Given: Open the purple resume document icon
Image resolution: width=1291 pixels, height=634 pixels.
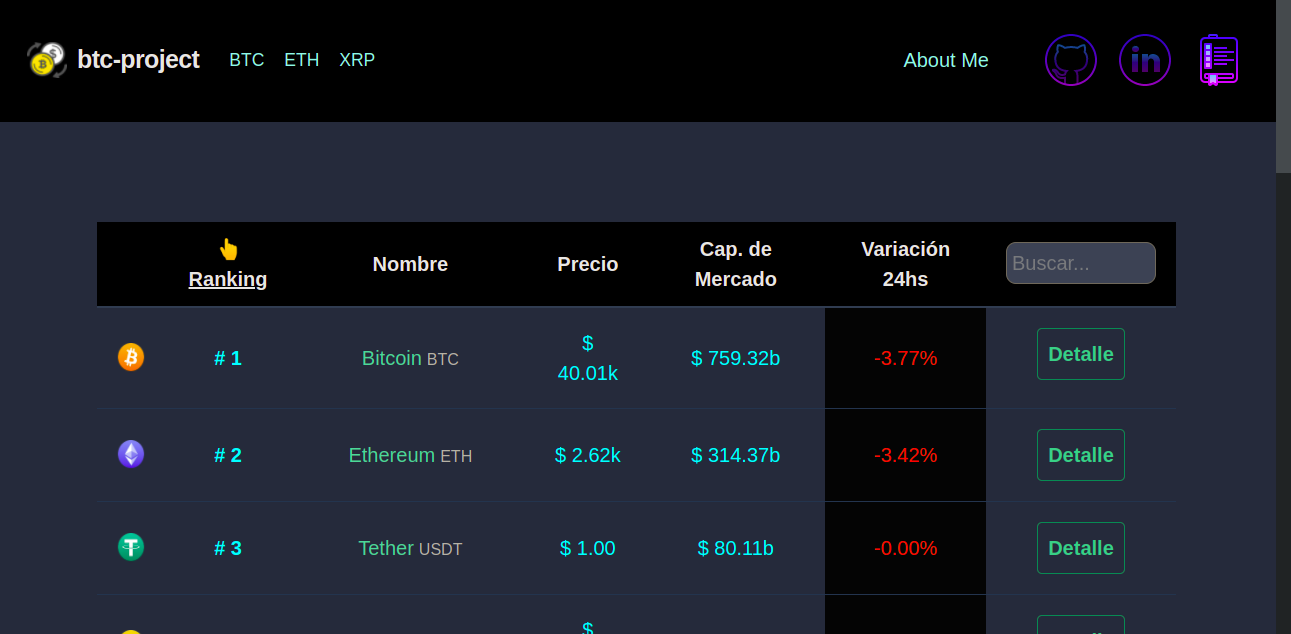Looking at the screenshot, I should (x=1219, y=60).
